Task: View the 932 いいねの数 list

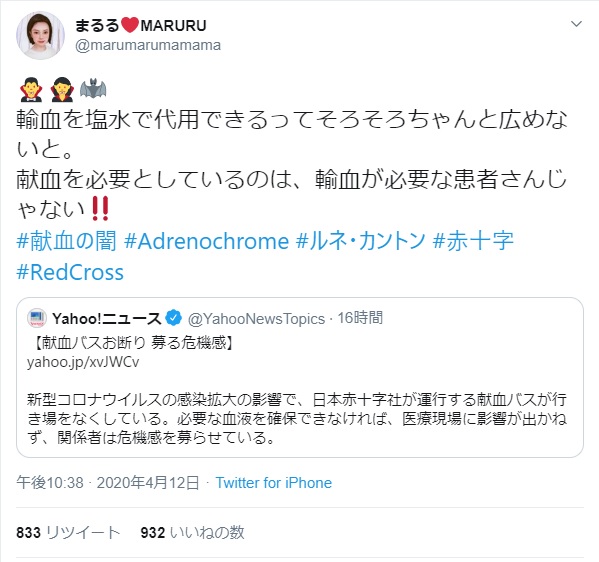Action: coord(192,532)
